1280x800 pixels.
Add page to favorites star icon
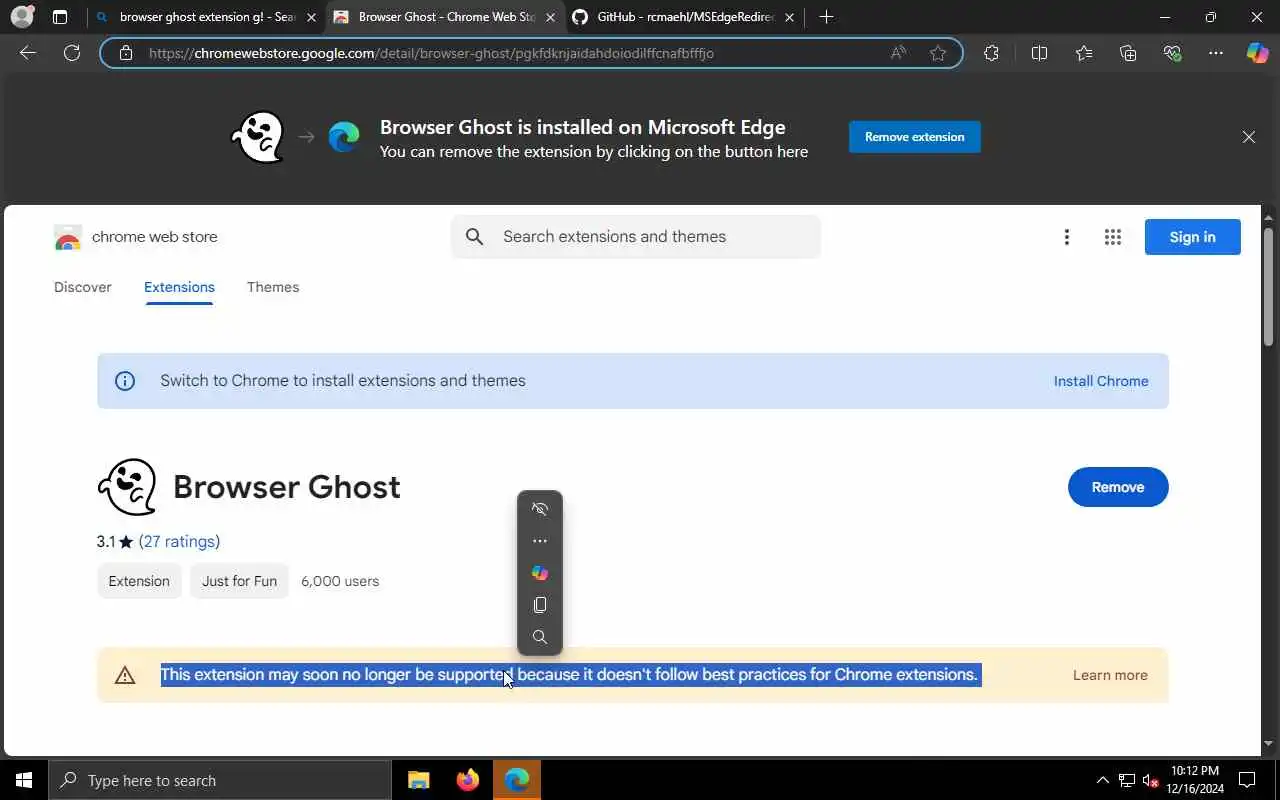938,53
